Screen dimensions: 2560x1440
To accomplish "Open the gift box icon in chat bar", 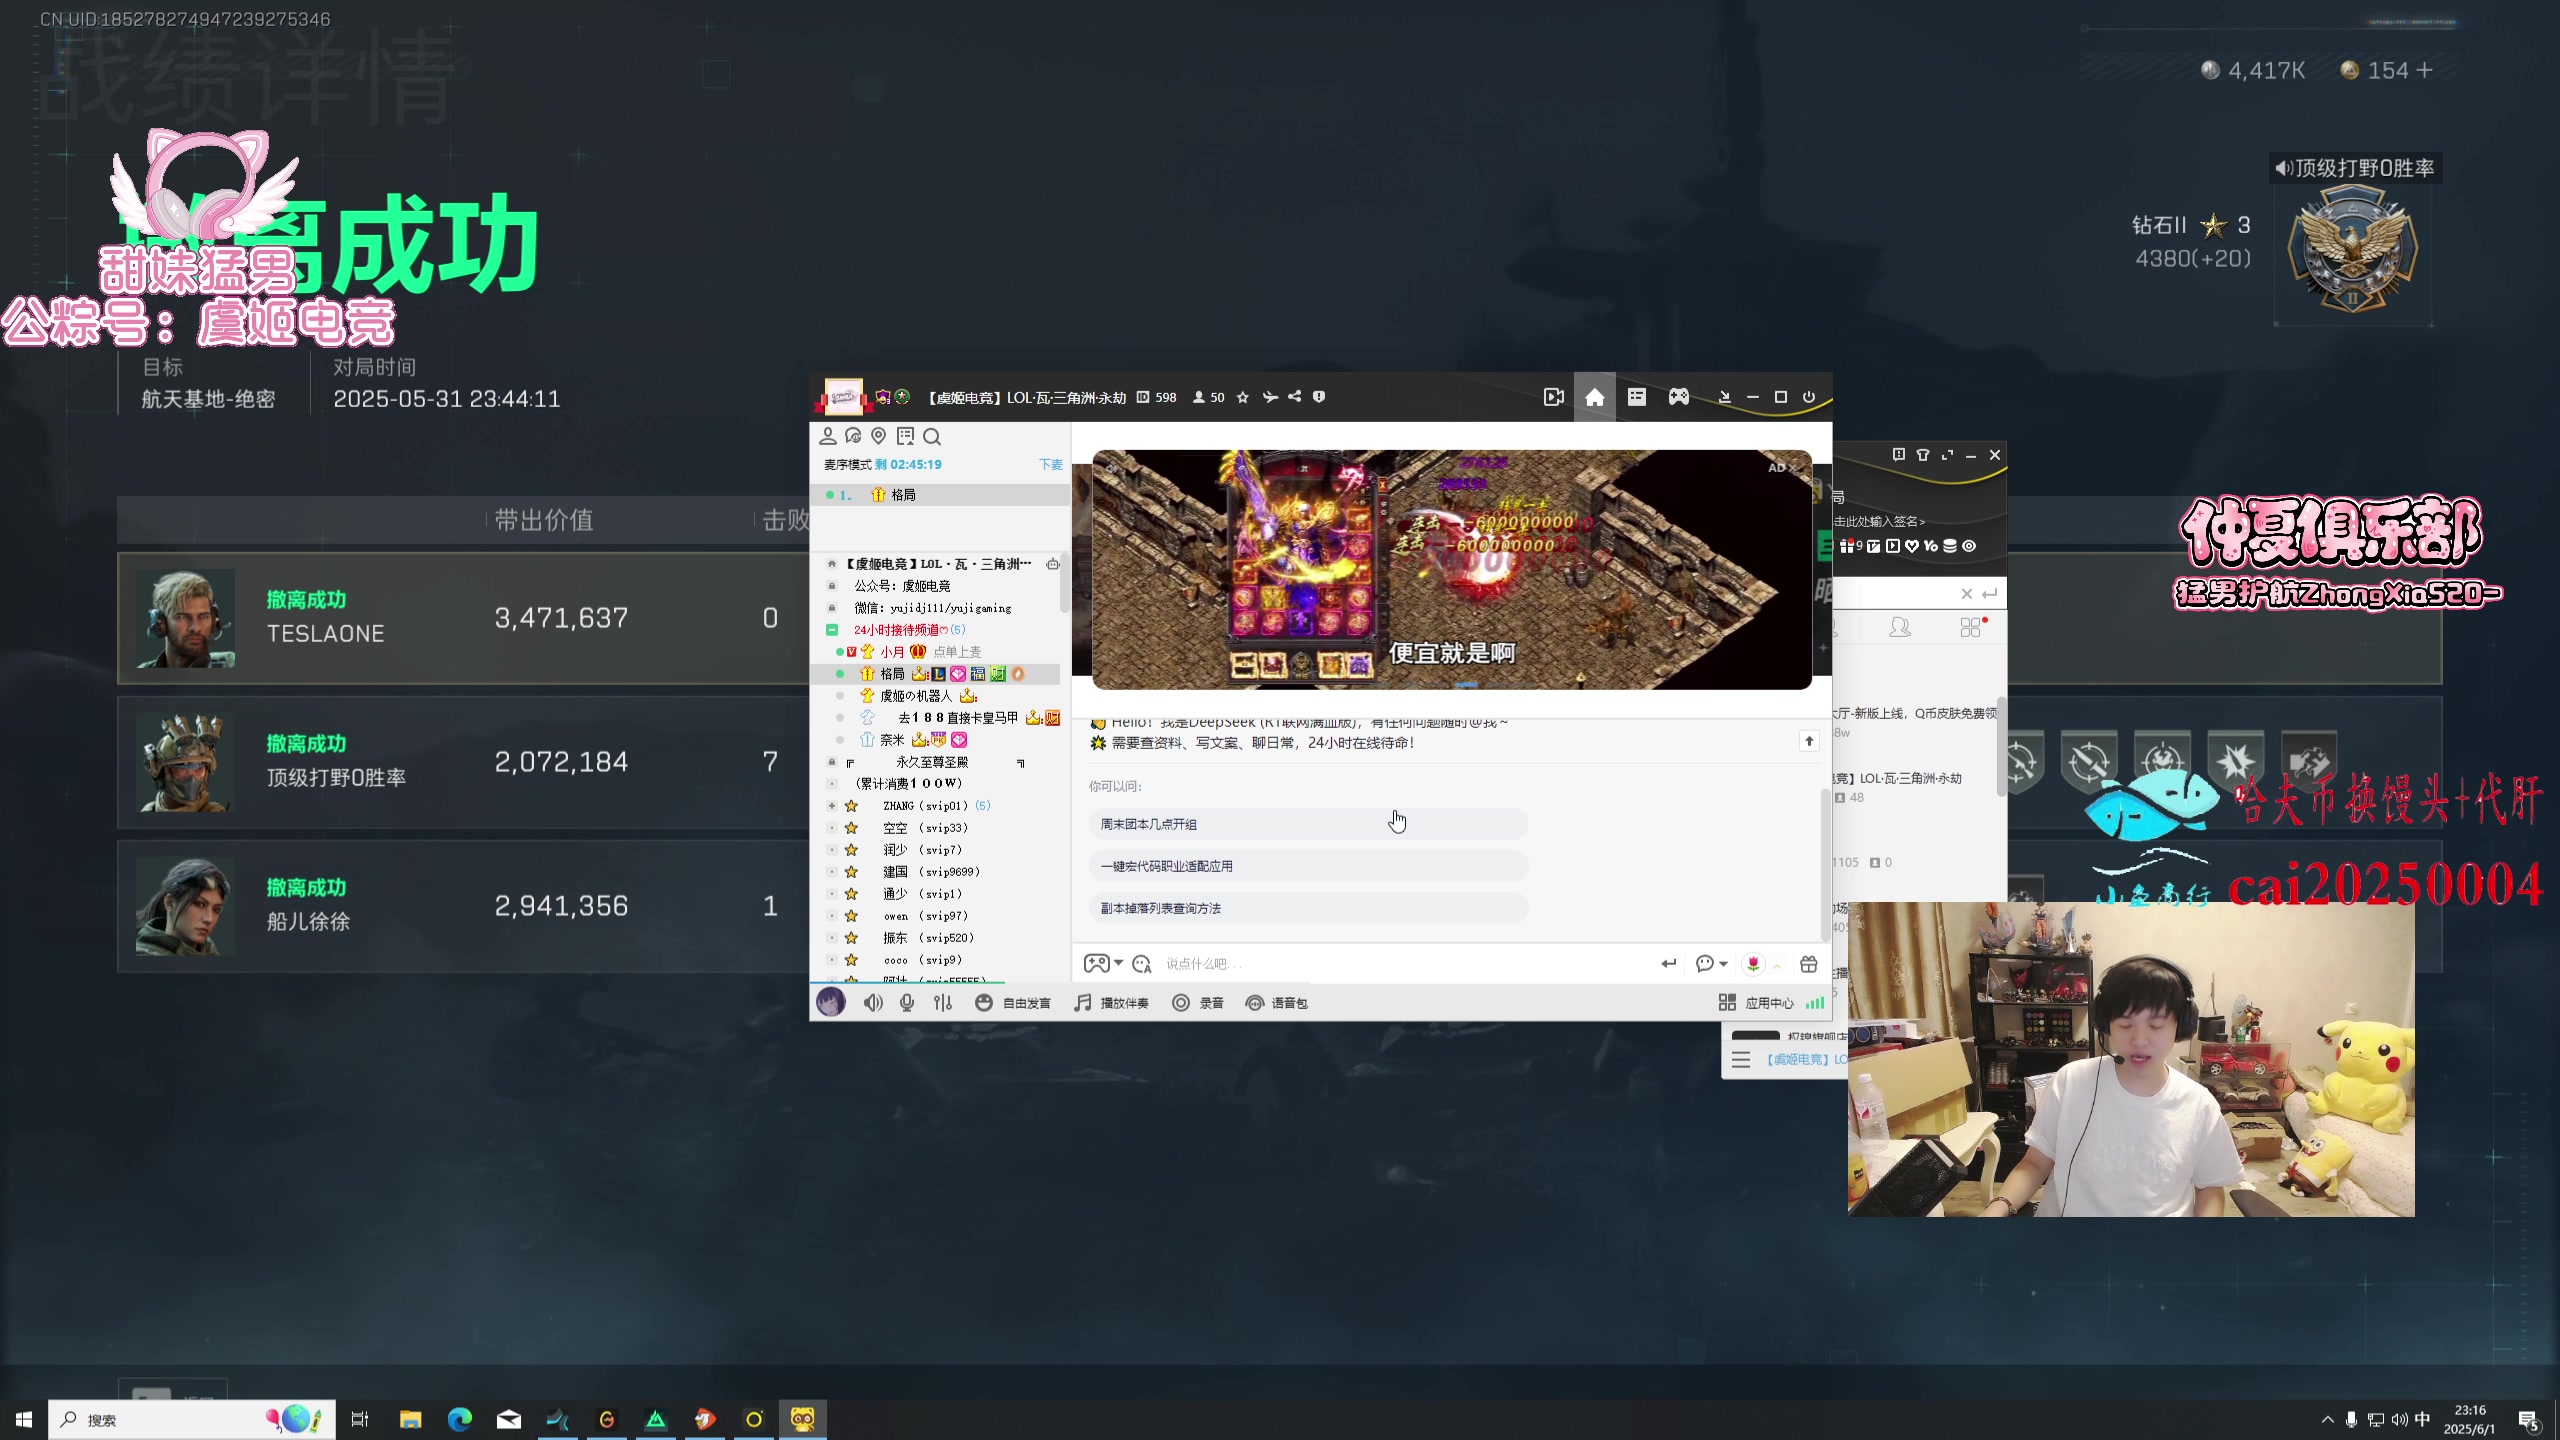I will click(x=1809, y=964).
